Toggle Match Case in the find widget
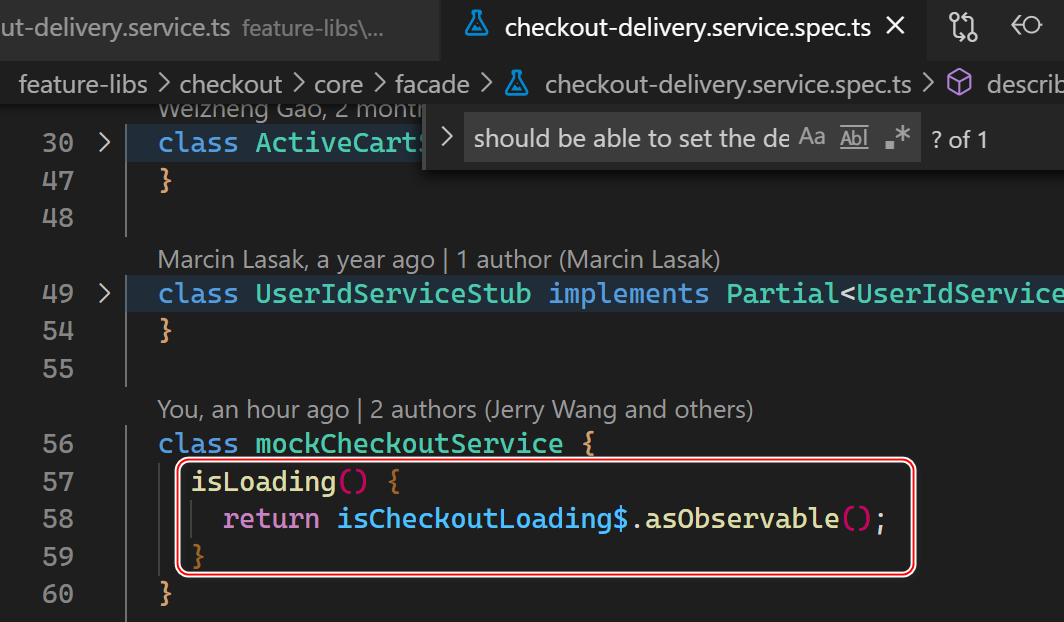Screen dimensions: 1064x622 [x=812, y=138]
